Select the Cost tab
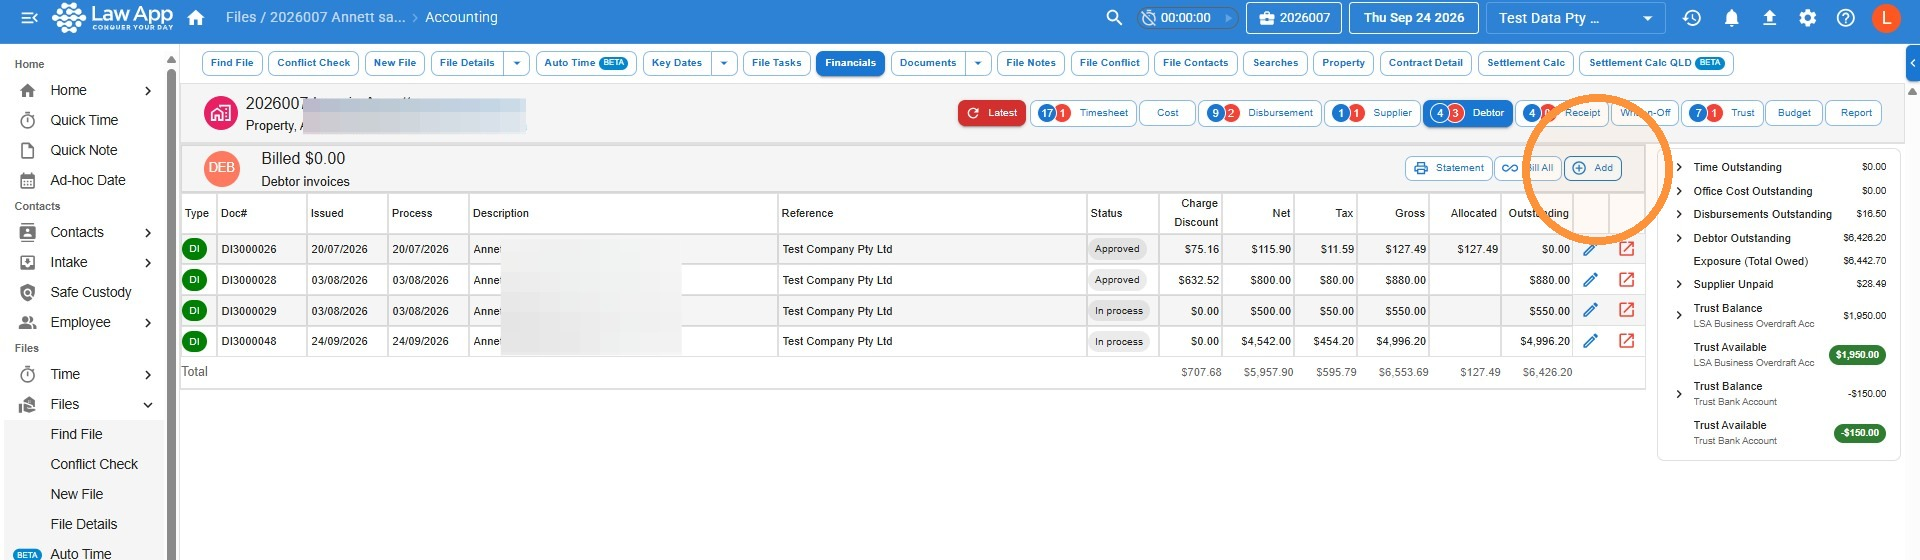The width and height of the screenshot is (1920, 560). click(x=1167, y=113)
